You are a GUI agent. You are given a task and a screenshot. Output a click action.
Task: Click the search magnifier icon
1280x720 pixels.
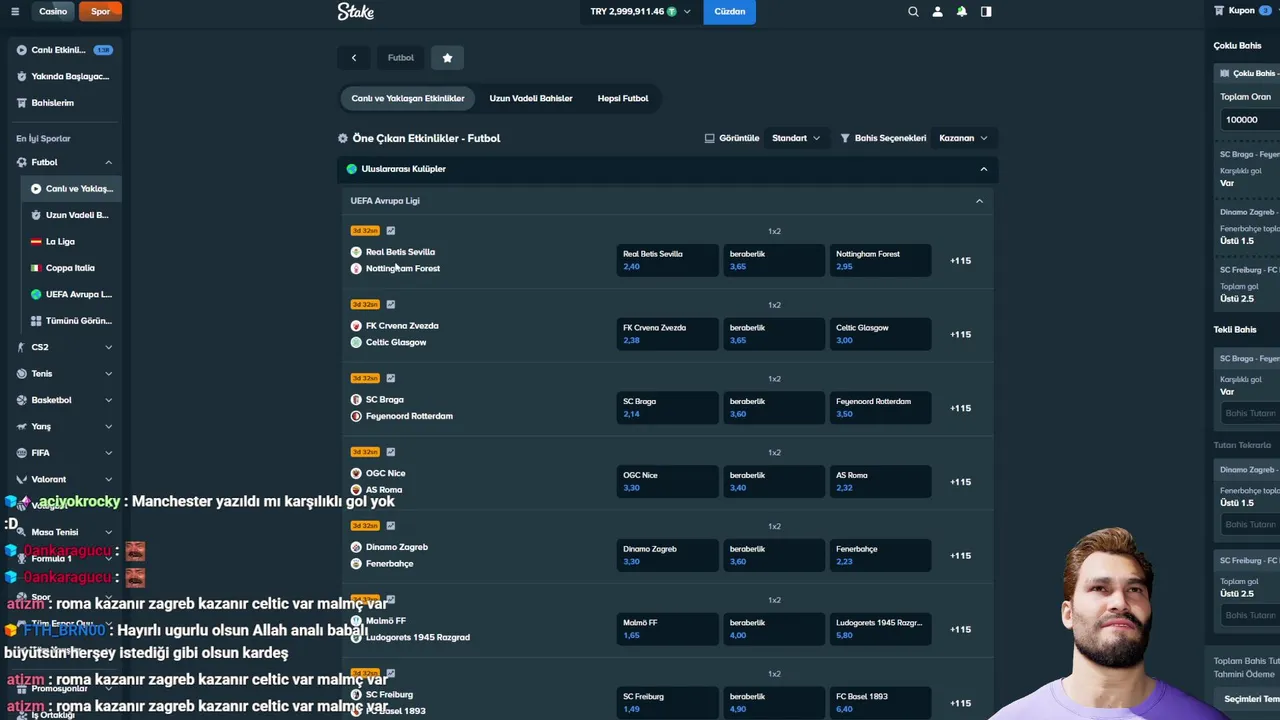click(x=913, y=12)
